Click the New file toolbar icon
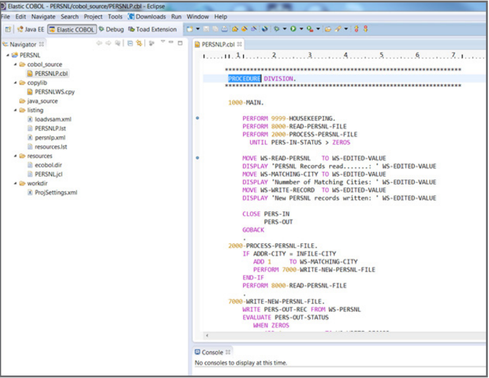 tap(189, 29)
